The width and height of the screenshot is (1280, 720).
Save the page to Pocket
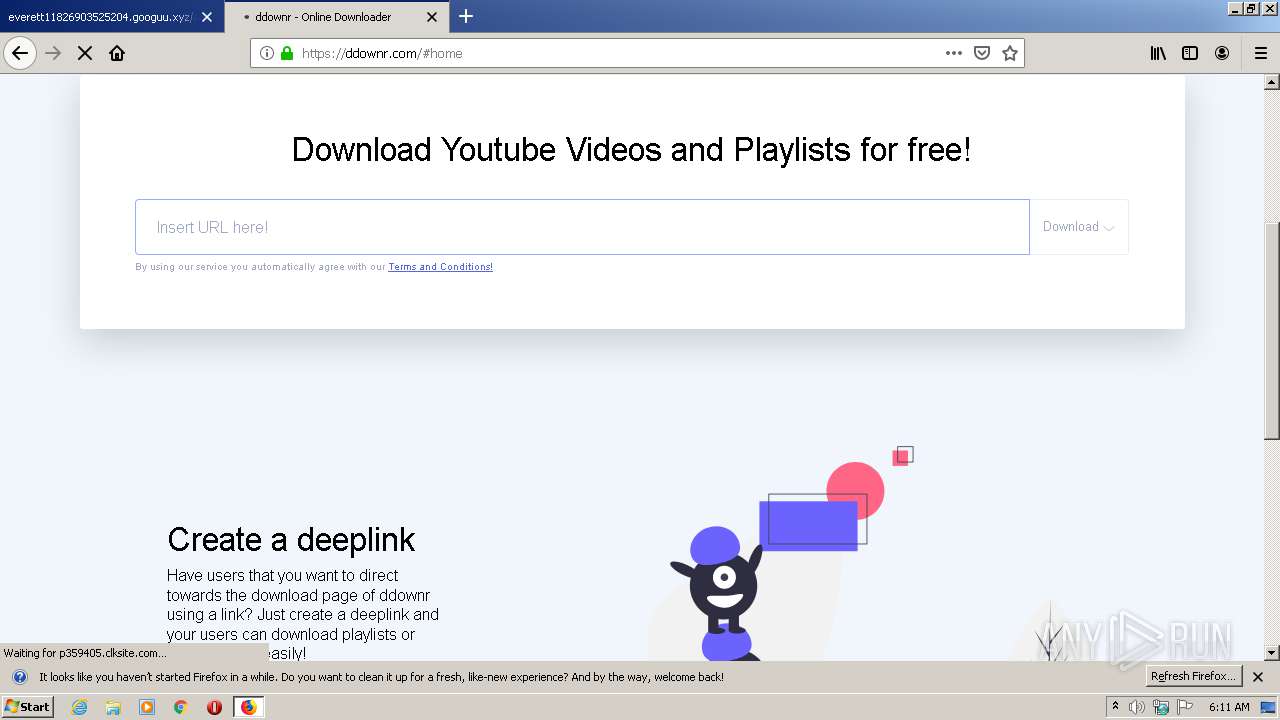click(x=982, y=53)
